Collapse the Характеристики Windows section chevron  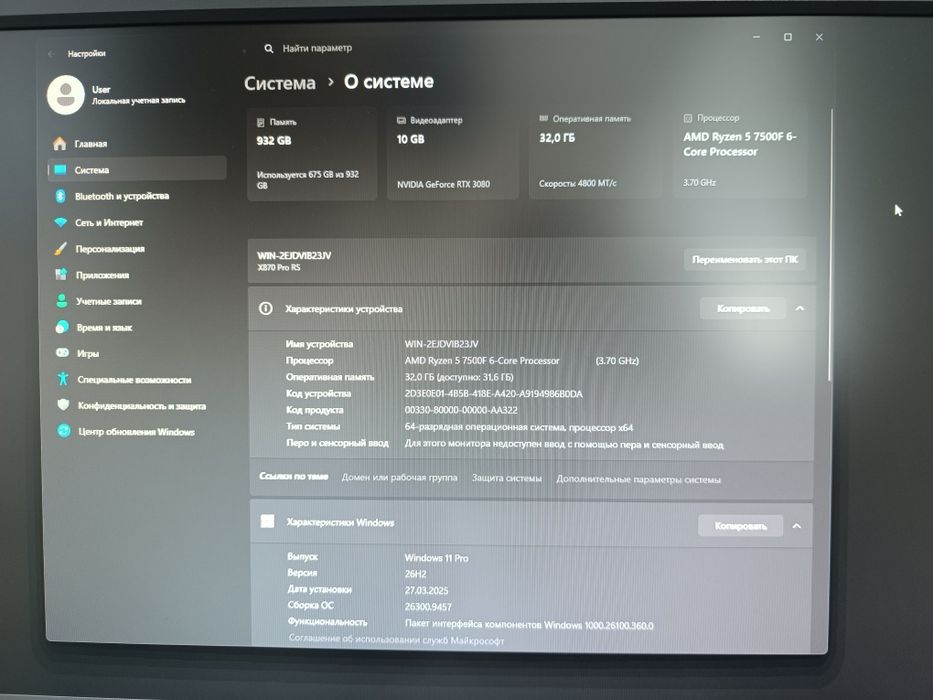797,526
